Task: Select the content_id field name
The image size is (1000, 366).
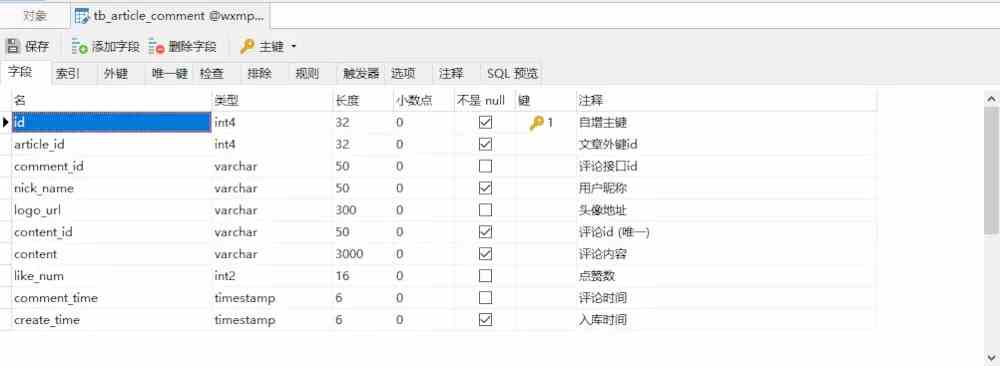Action: pos(43,232)
